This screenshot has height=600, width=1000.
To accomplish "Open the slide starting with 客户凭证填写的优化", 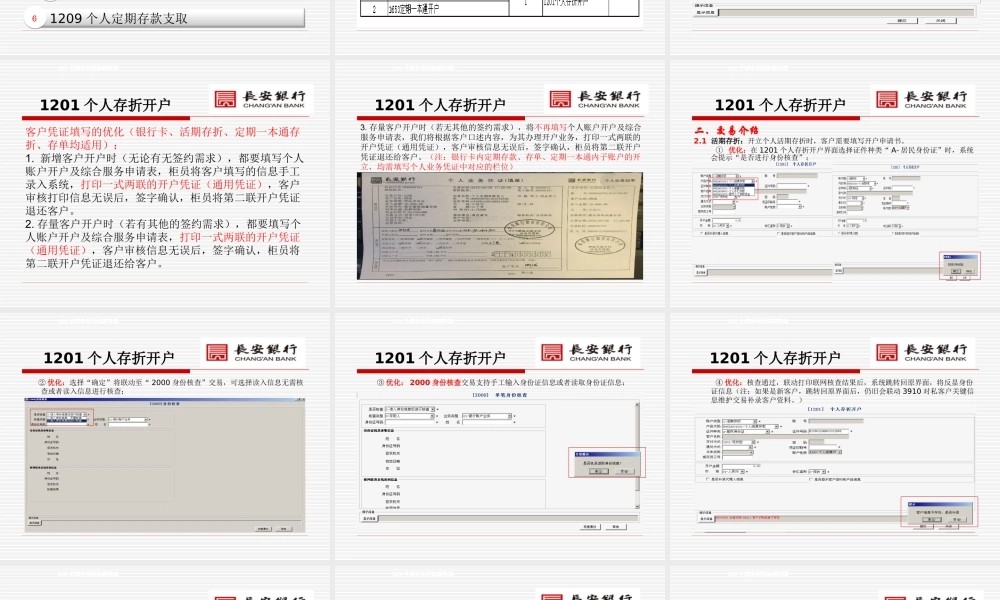I will click(166, 182).
